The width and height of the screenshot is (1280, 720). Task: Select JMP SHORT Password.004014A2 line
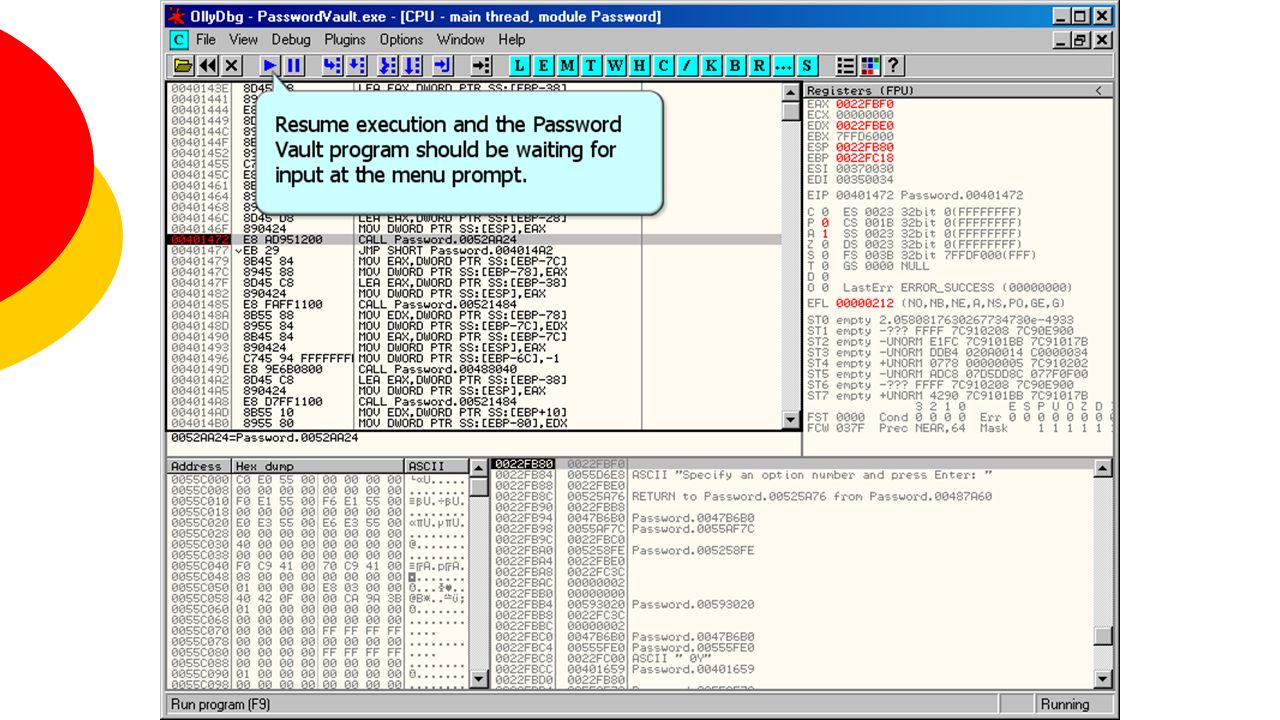[x=475, y=251]
